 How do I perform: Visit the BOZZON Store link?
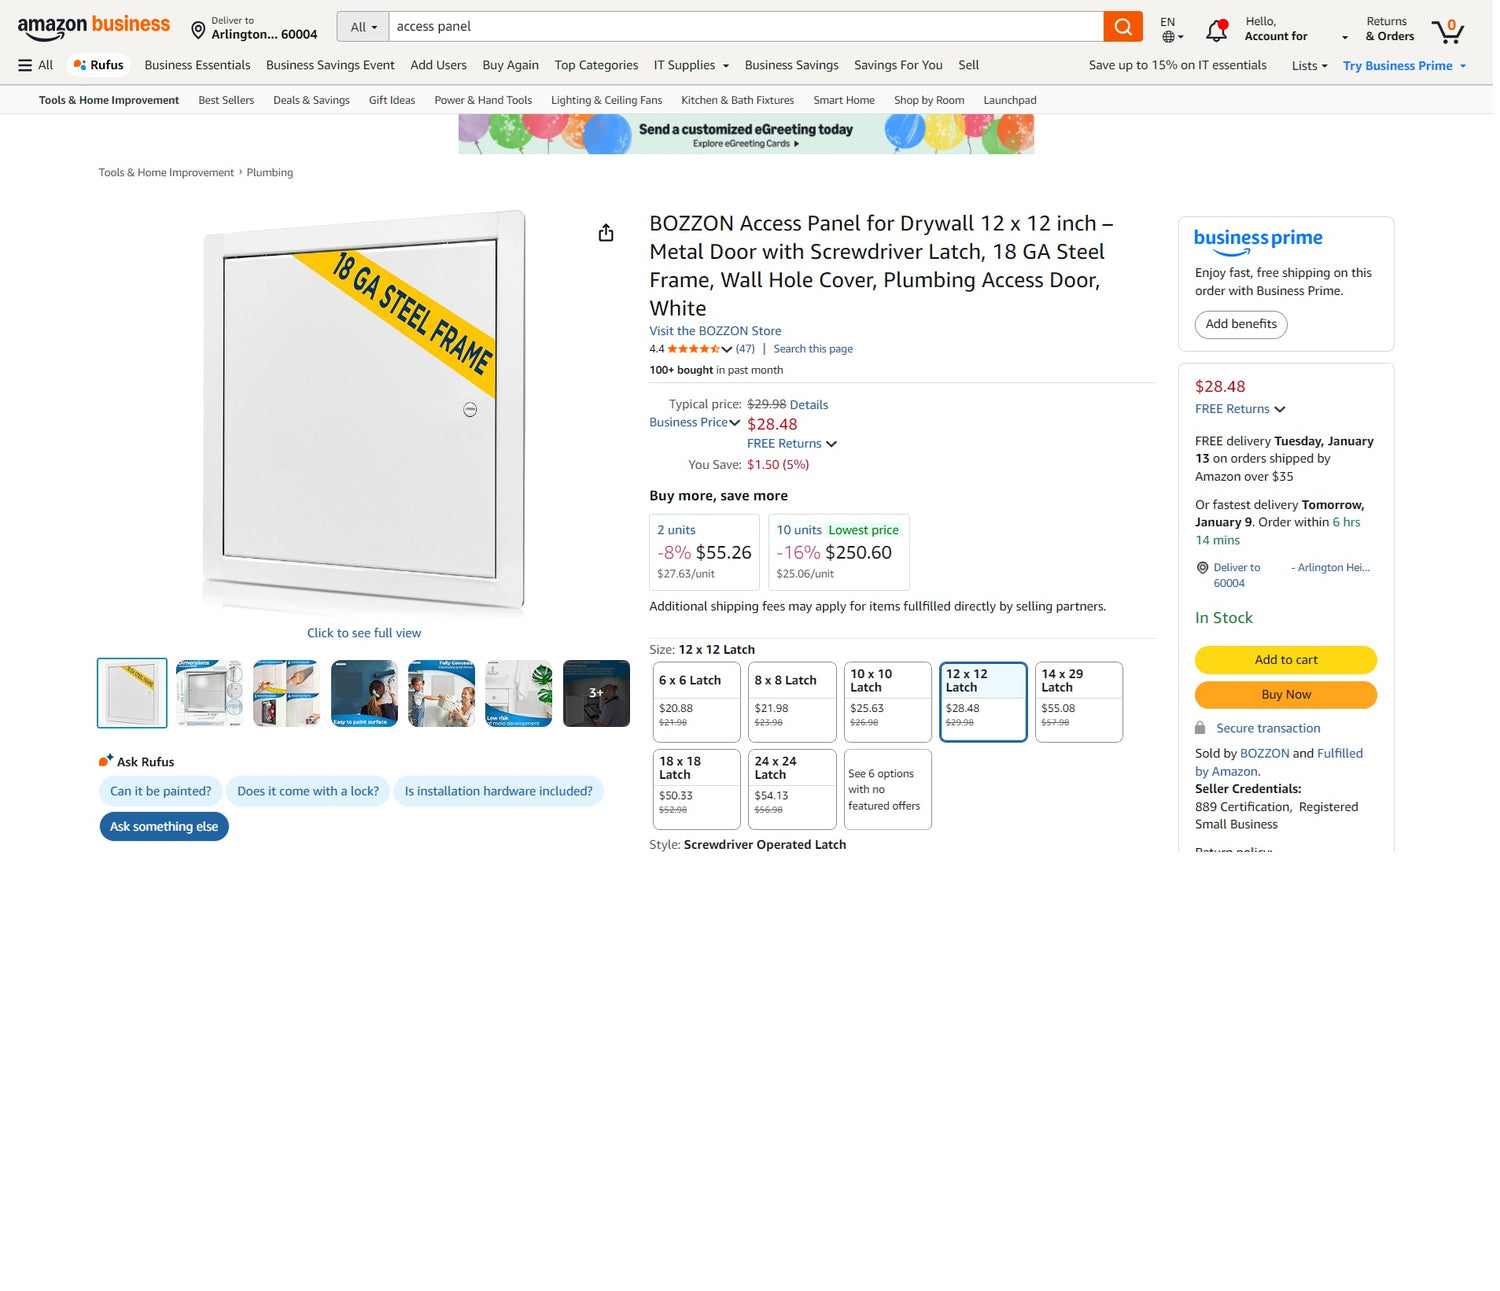[715, 331]
